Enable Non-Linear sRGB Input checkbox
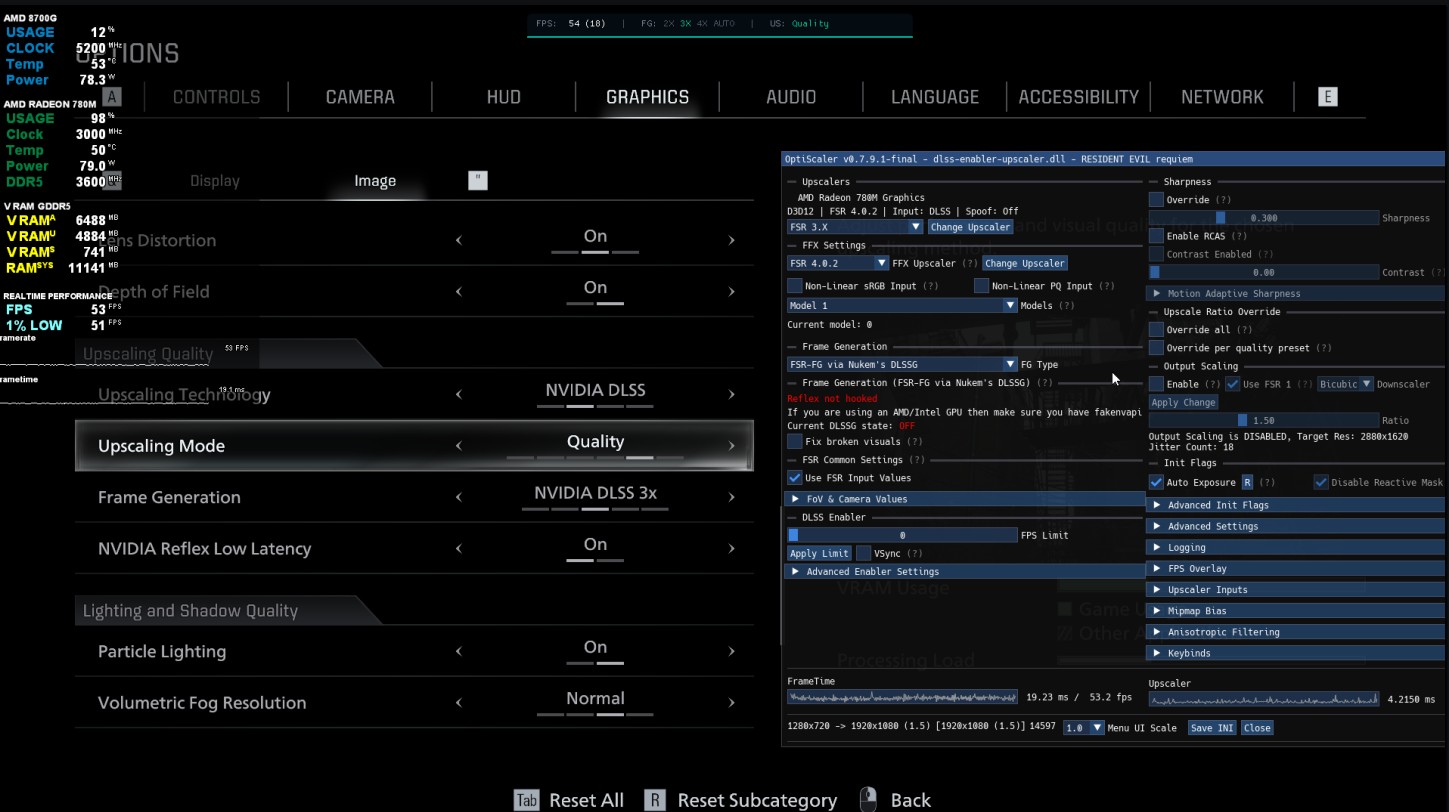Screen dimensions: 1449x812 pyautogui.click(x=795, y=286)
